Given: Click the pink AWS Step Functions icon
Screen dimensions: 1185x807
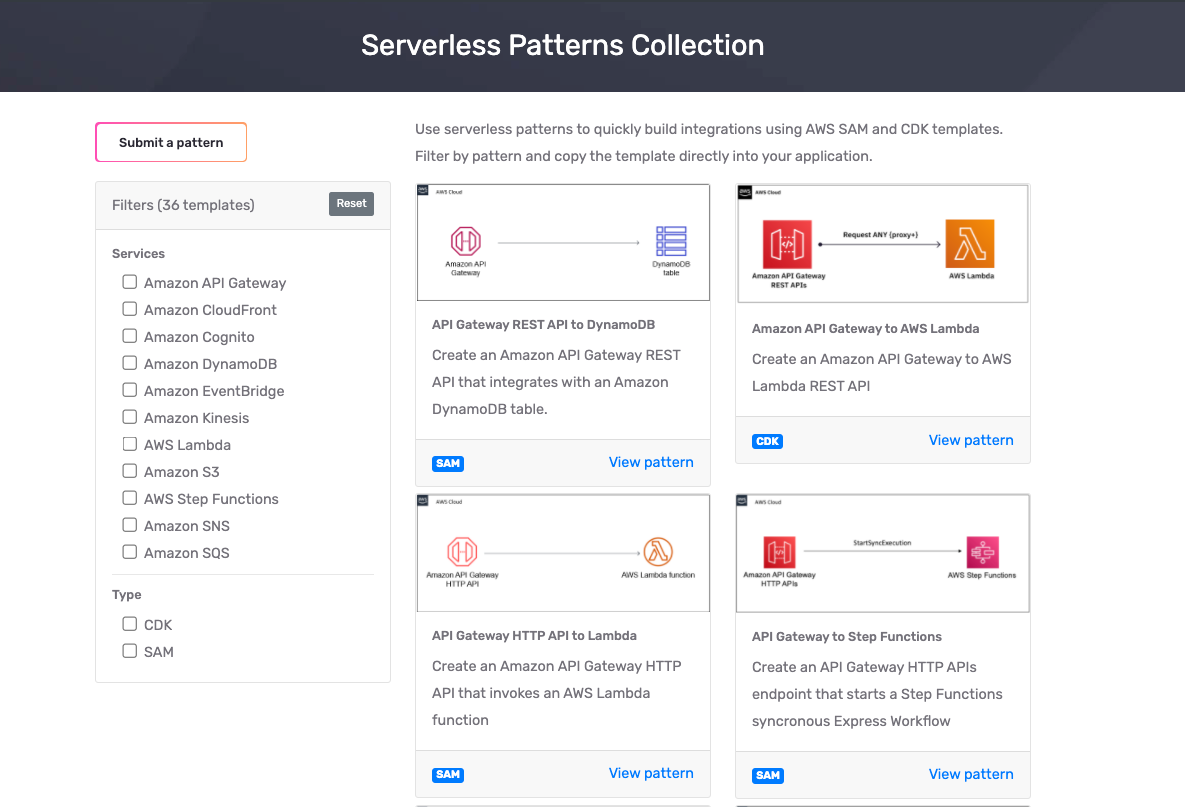Looking at the screenshot, I should click(982, 552).
